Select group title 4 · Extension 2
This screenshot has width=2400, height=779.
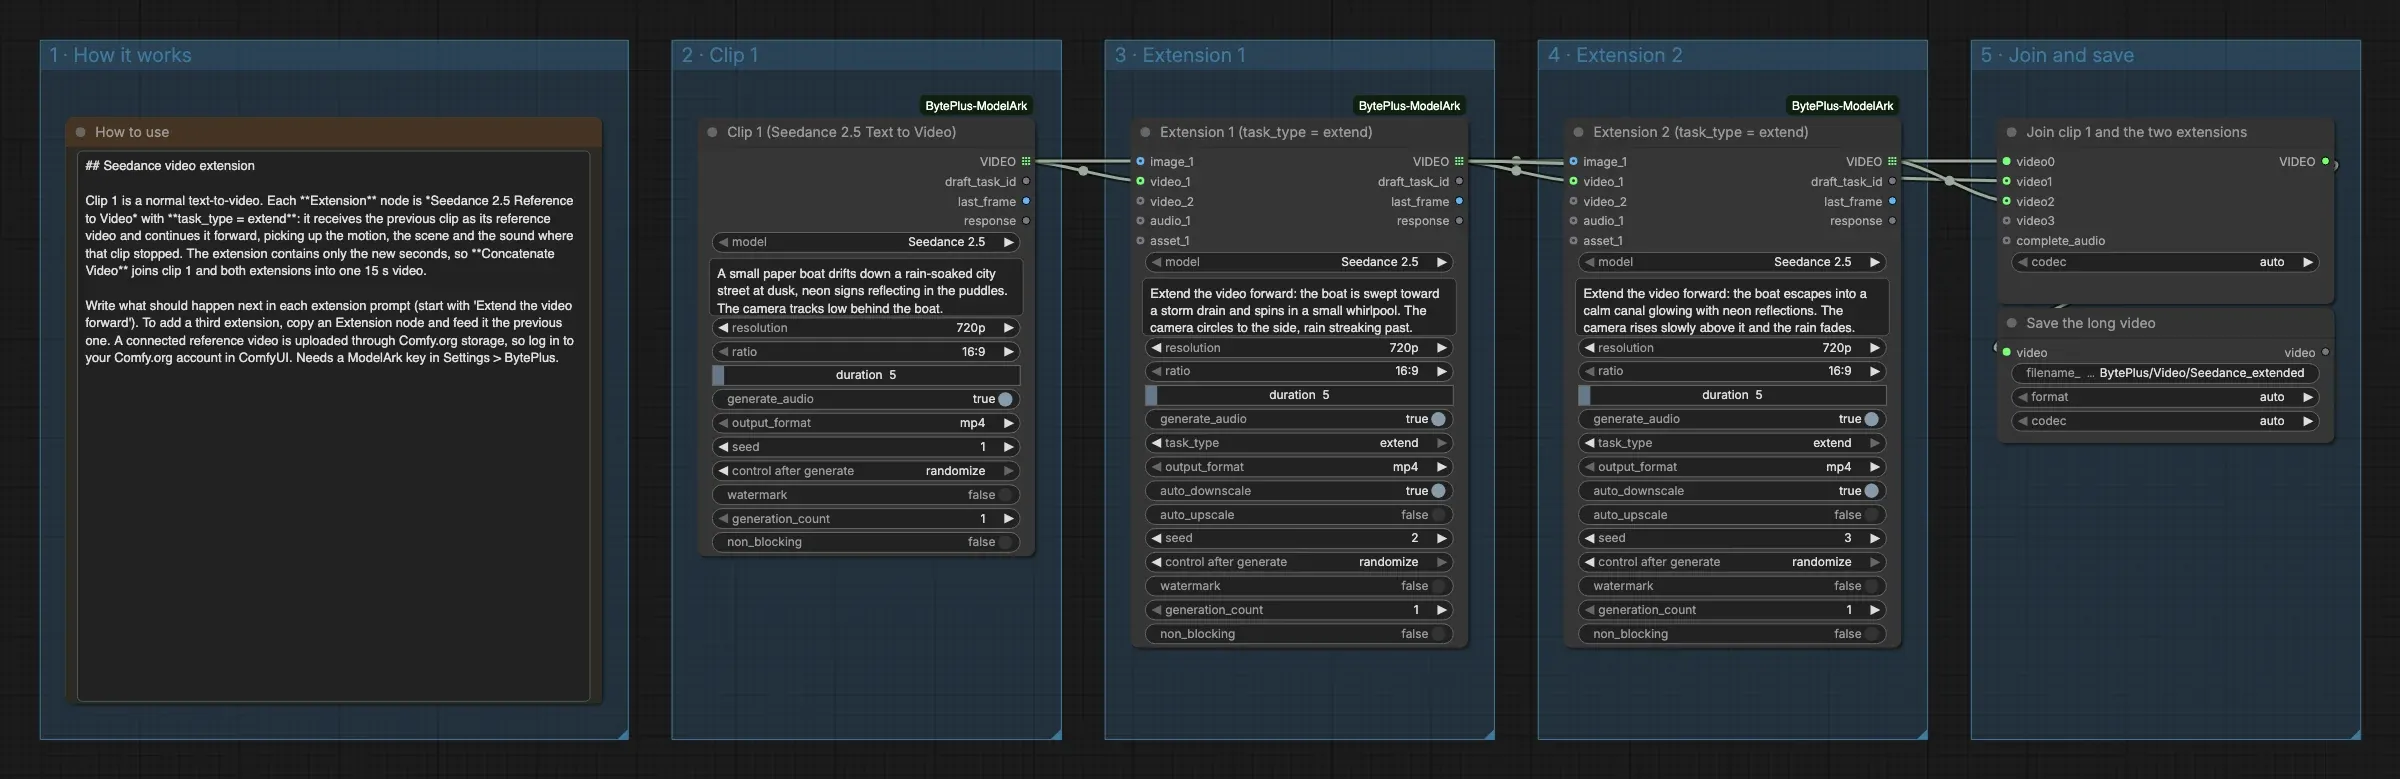point(1615,55)
